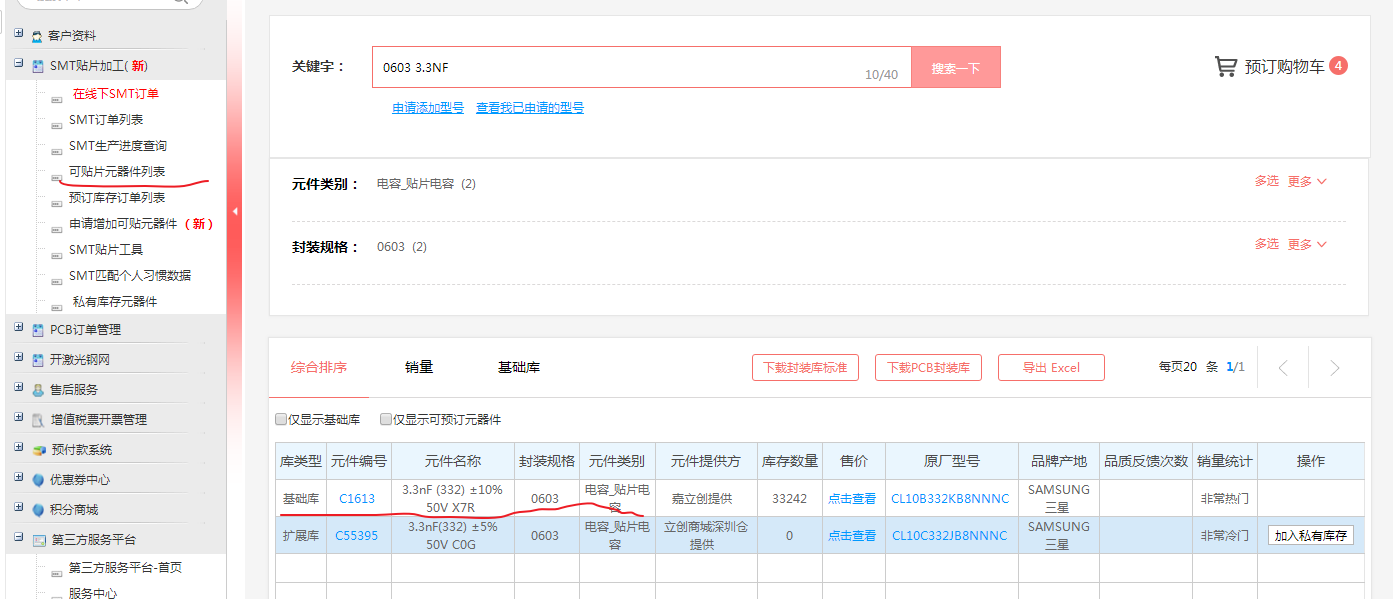Open the 查看我已申请的型号 link
This screenshot has width=1393, height=599.
click(x=530, y=108)
